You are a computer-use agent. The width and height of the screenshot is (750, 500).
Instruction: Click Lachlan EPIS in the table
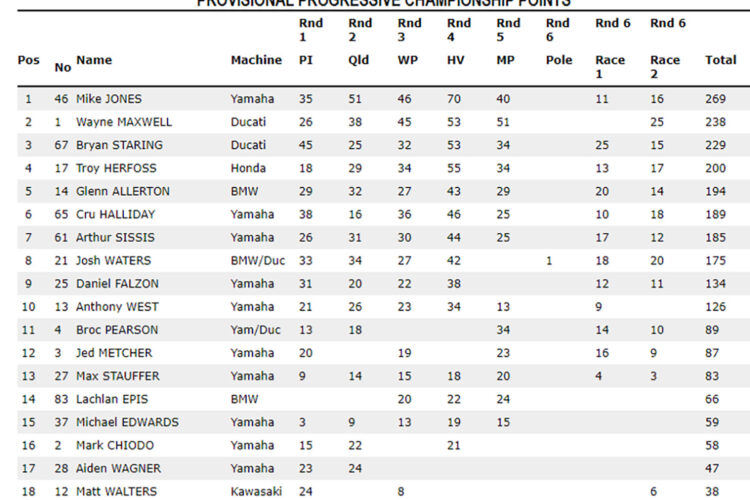point(112,399)
